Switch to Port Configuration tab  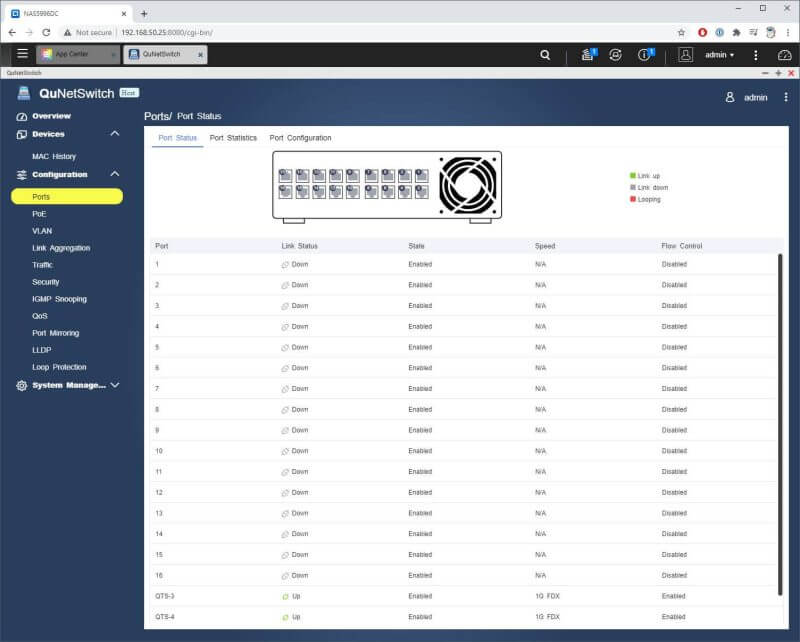click(x=301, y=138)
